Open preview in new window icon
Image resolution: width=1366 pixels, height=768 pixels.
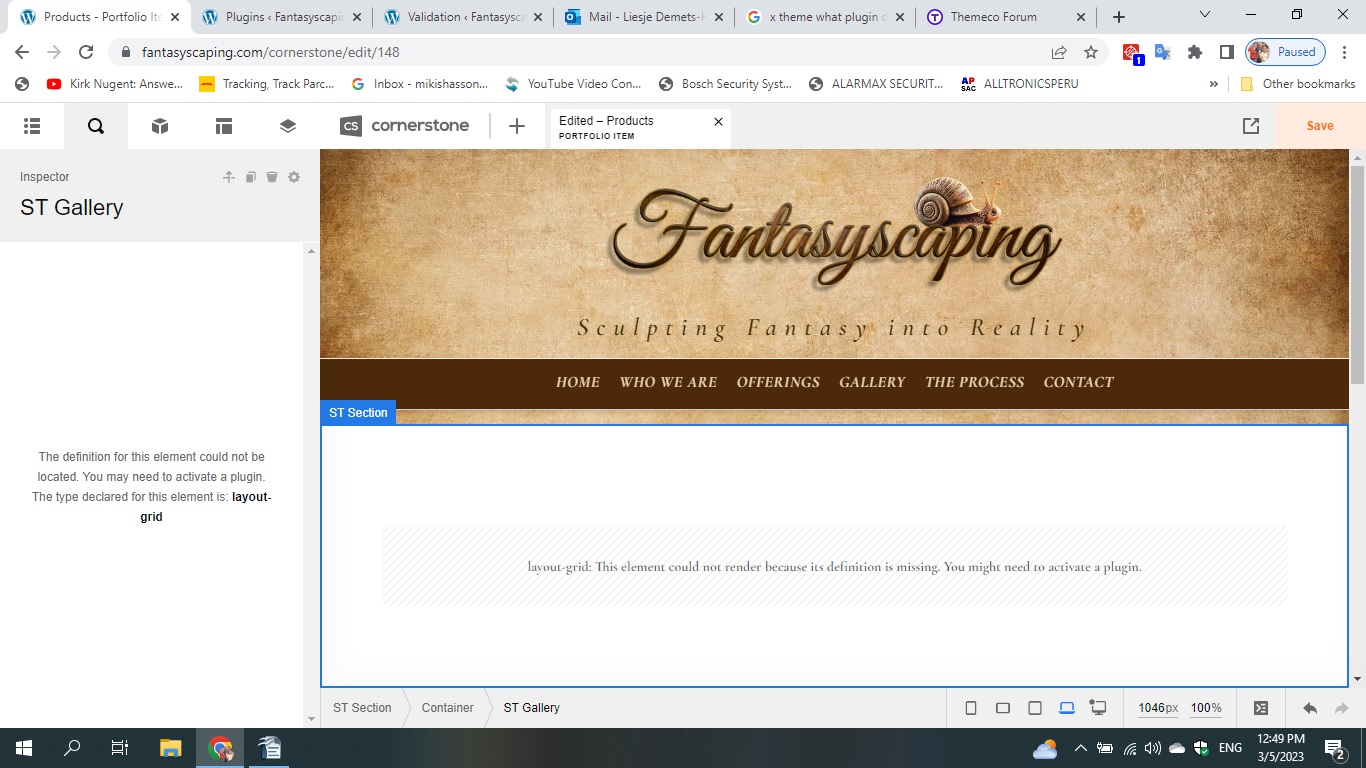coord(1251,126)
